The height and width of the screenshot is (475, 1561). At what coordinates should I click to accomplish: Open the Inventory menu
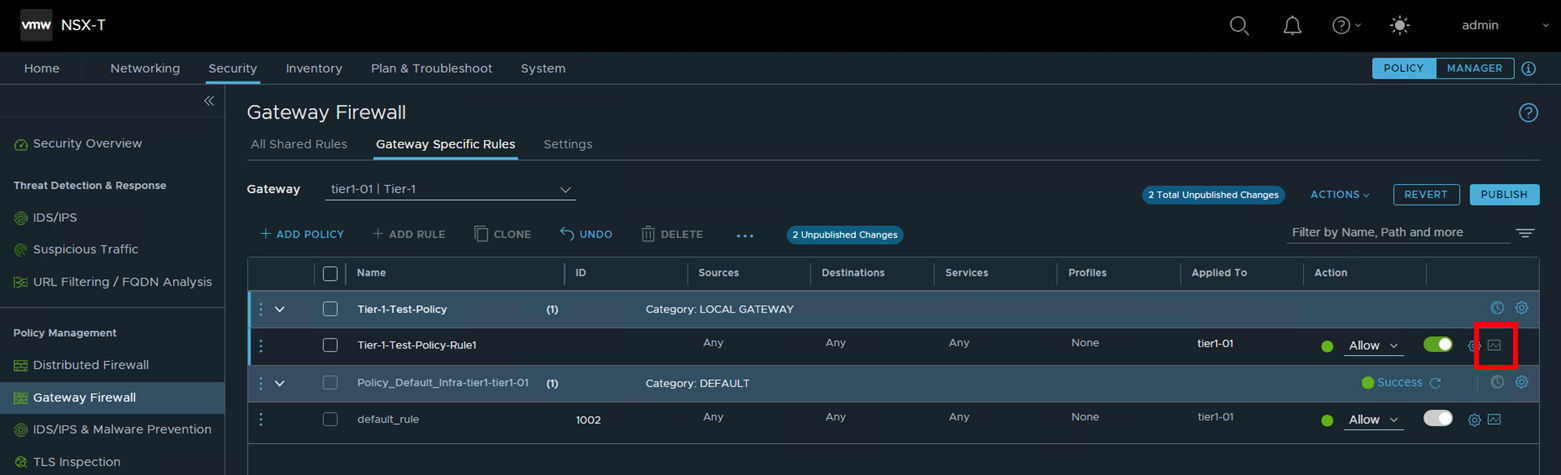coord(314,68)
